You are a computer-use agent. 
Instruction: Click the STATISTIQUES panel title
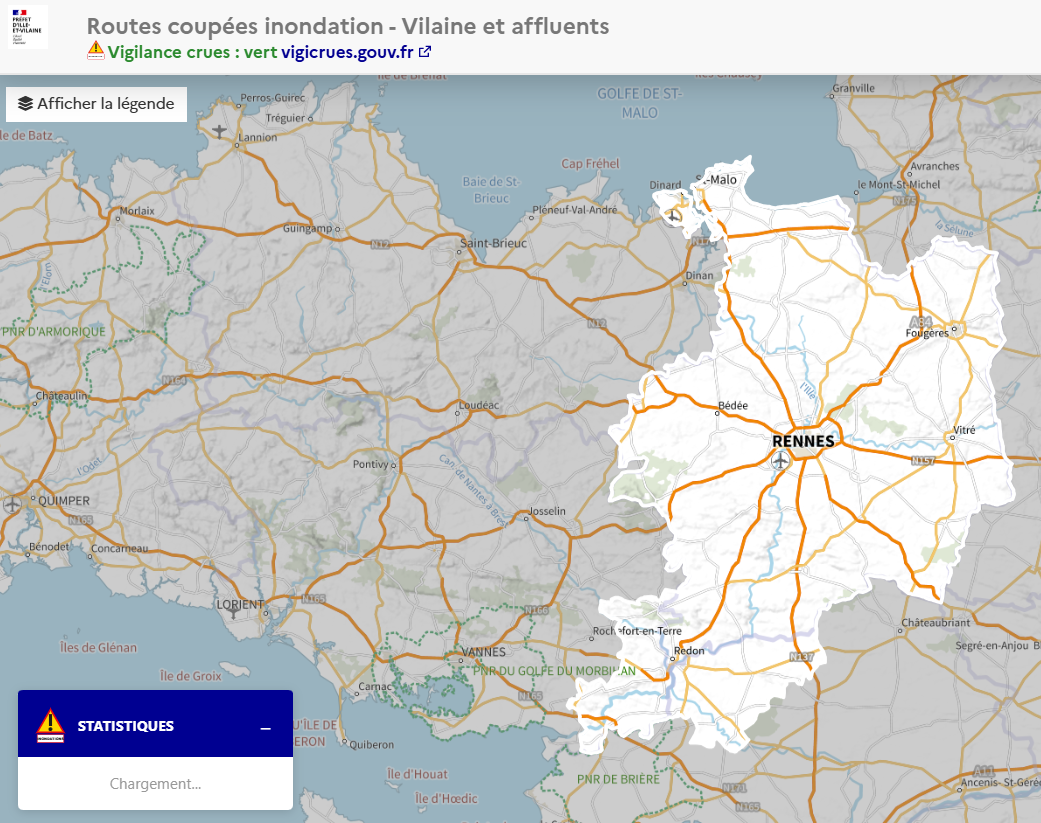125,726
